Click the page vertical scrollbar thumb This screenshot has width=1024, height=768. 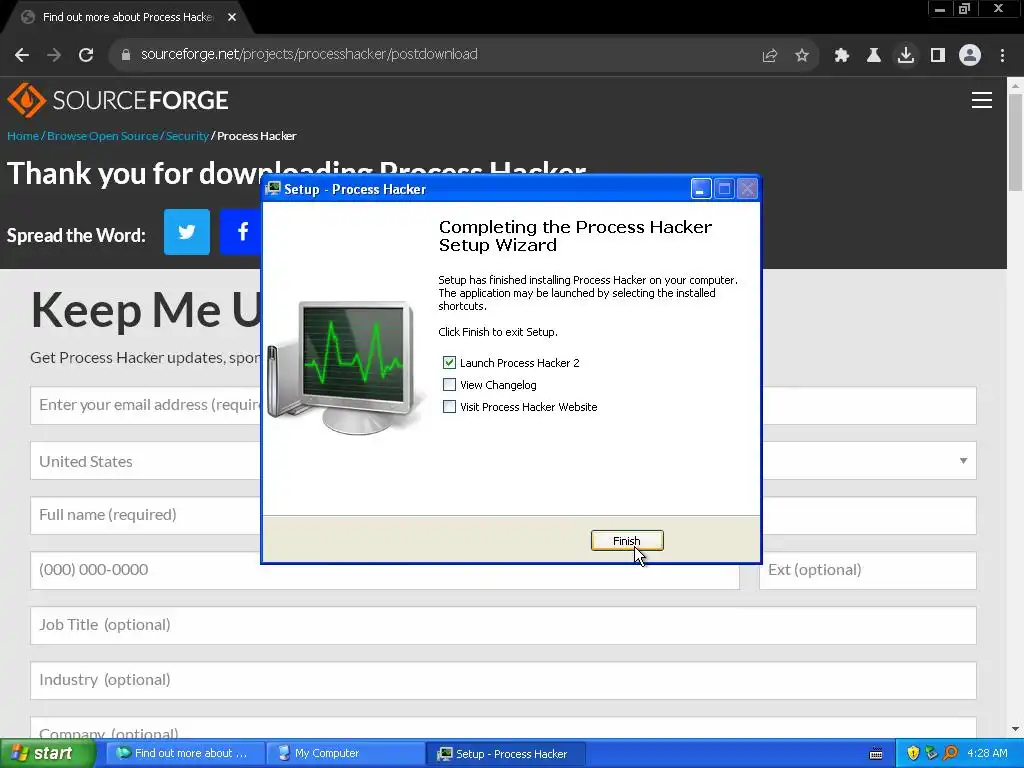1015,142
